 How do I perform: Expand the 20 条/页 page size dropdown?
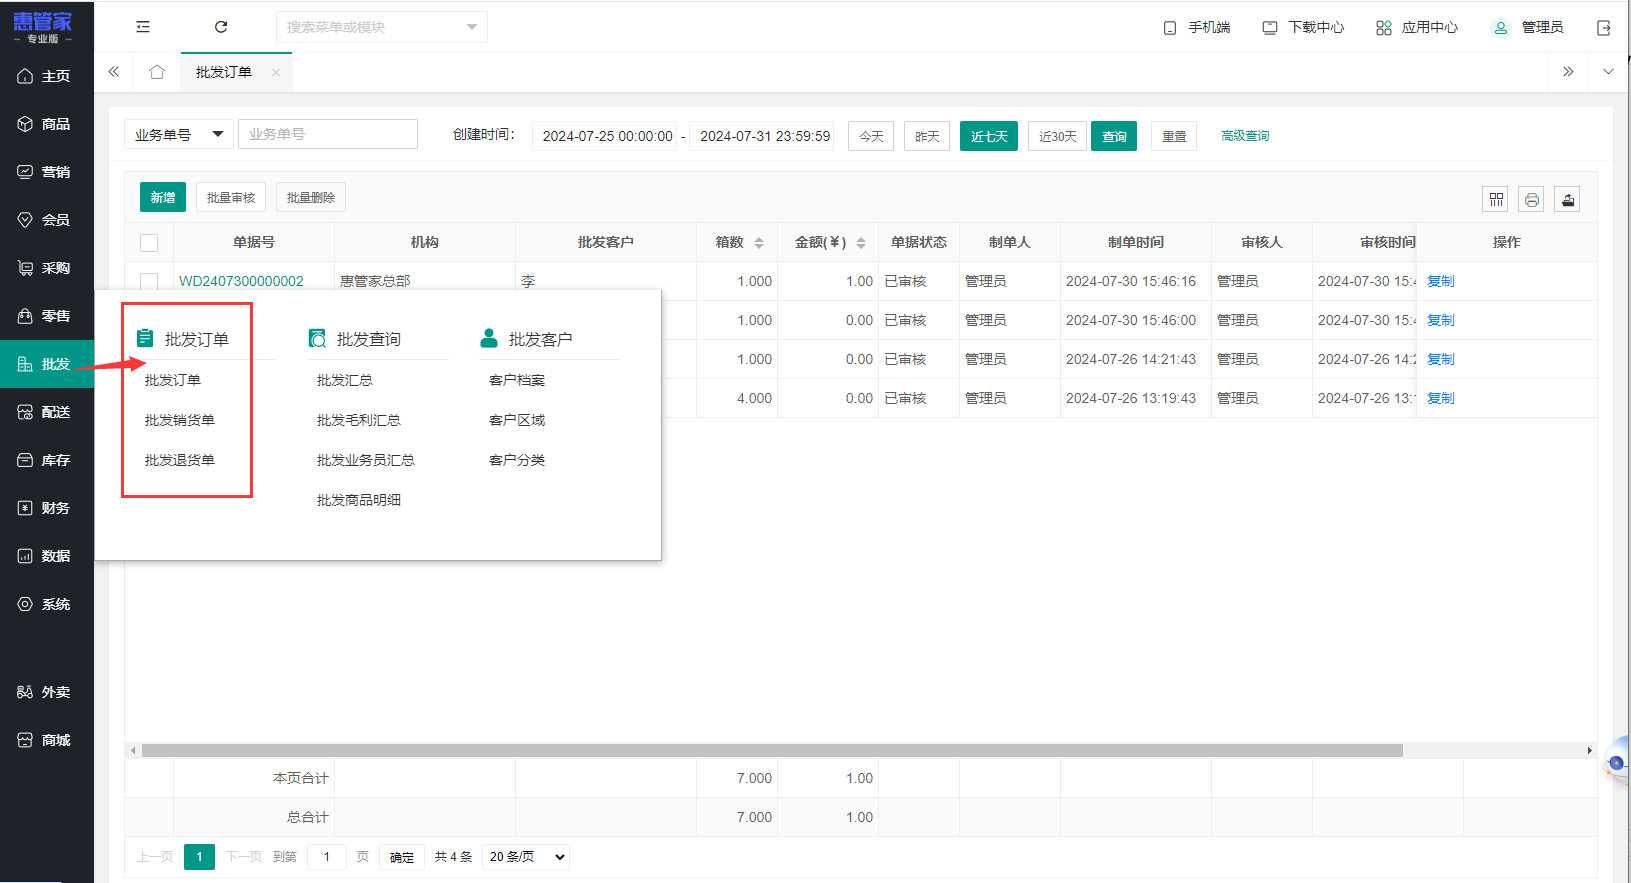527,857
